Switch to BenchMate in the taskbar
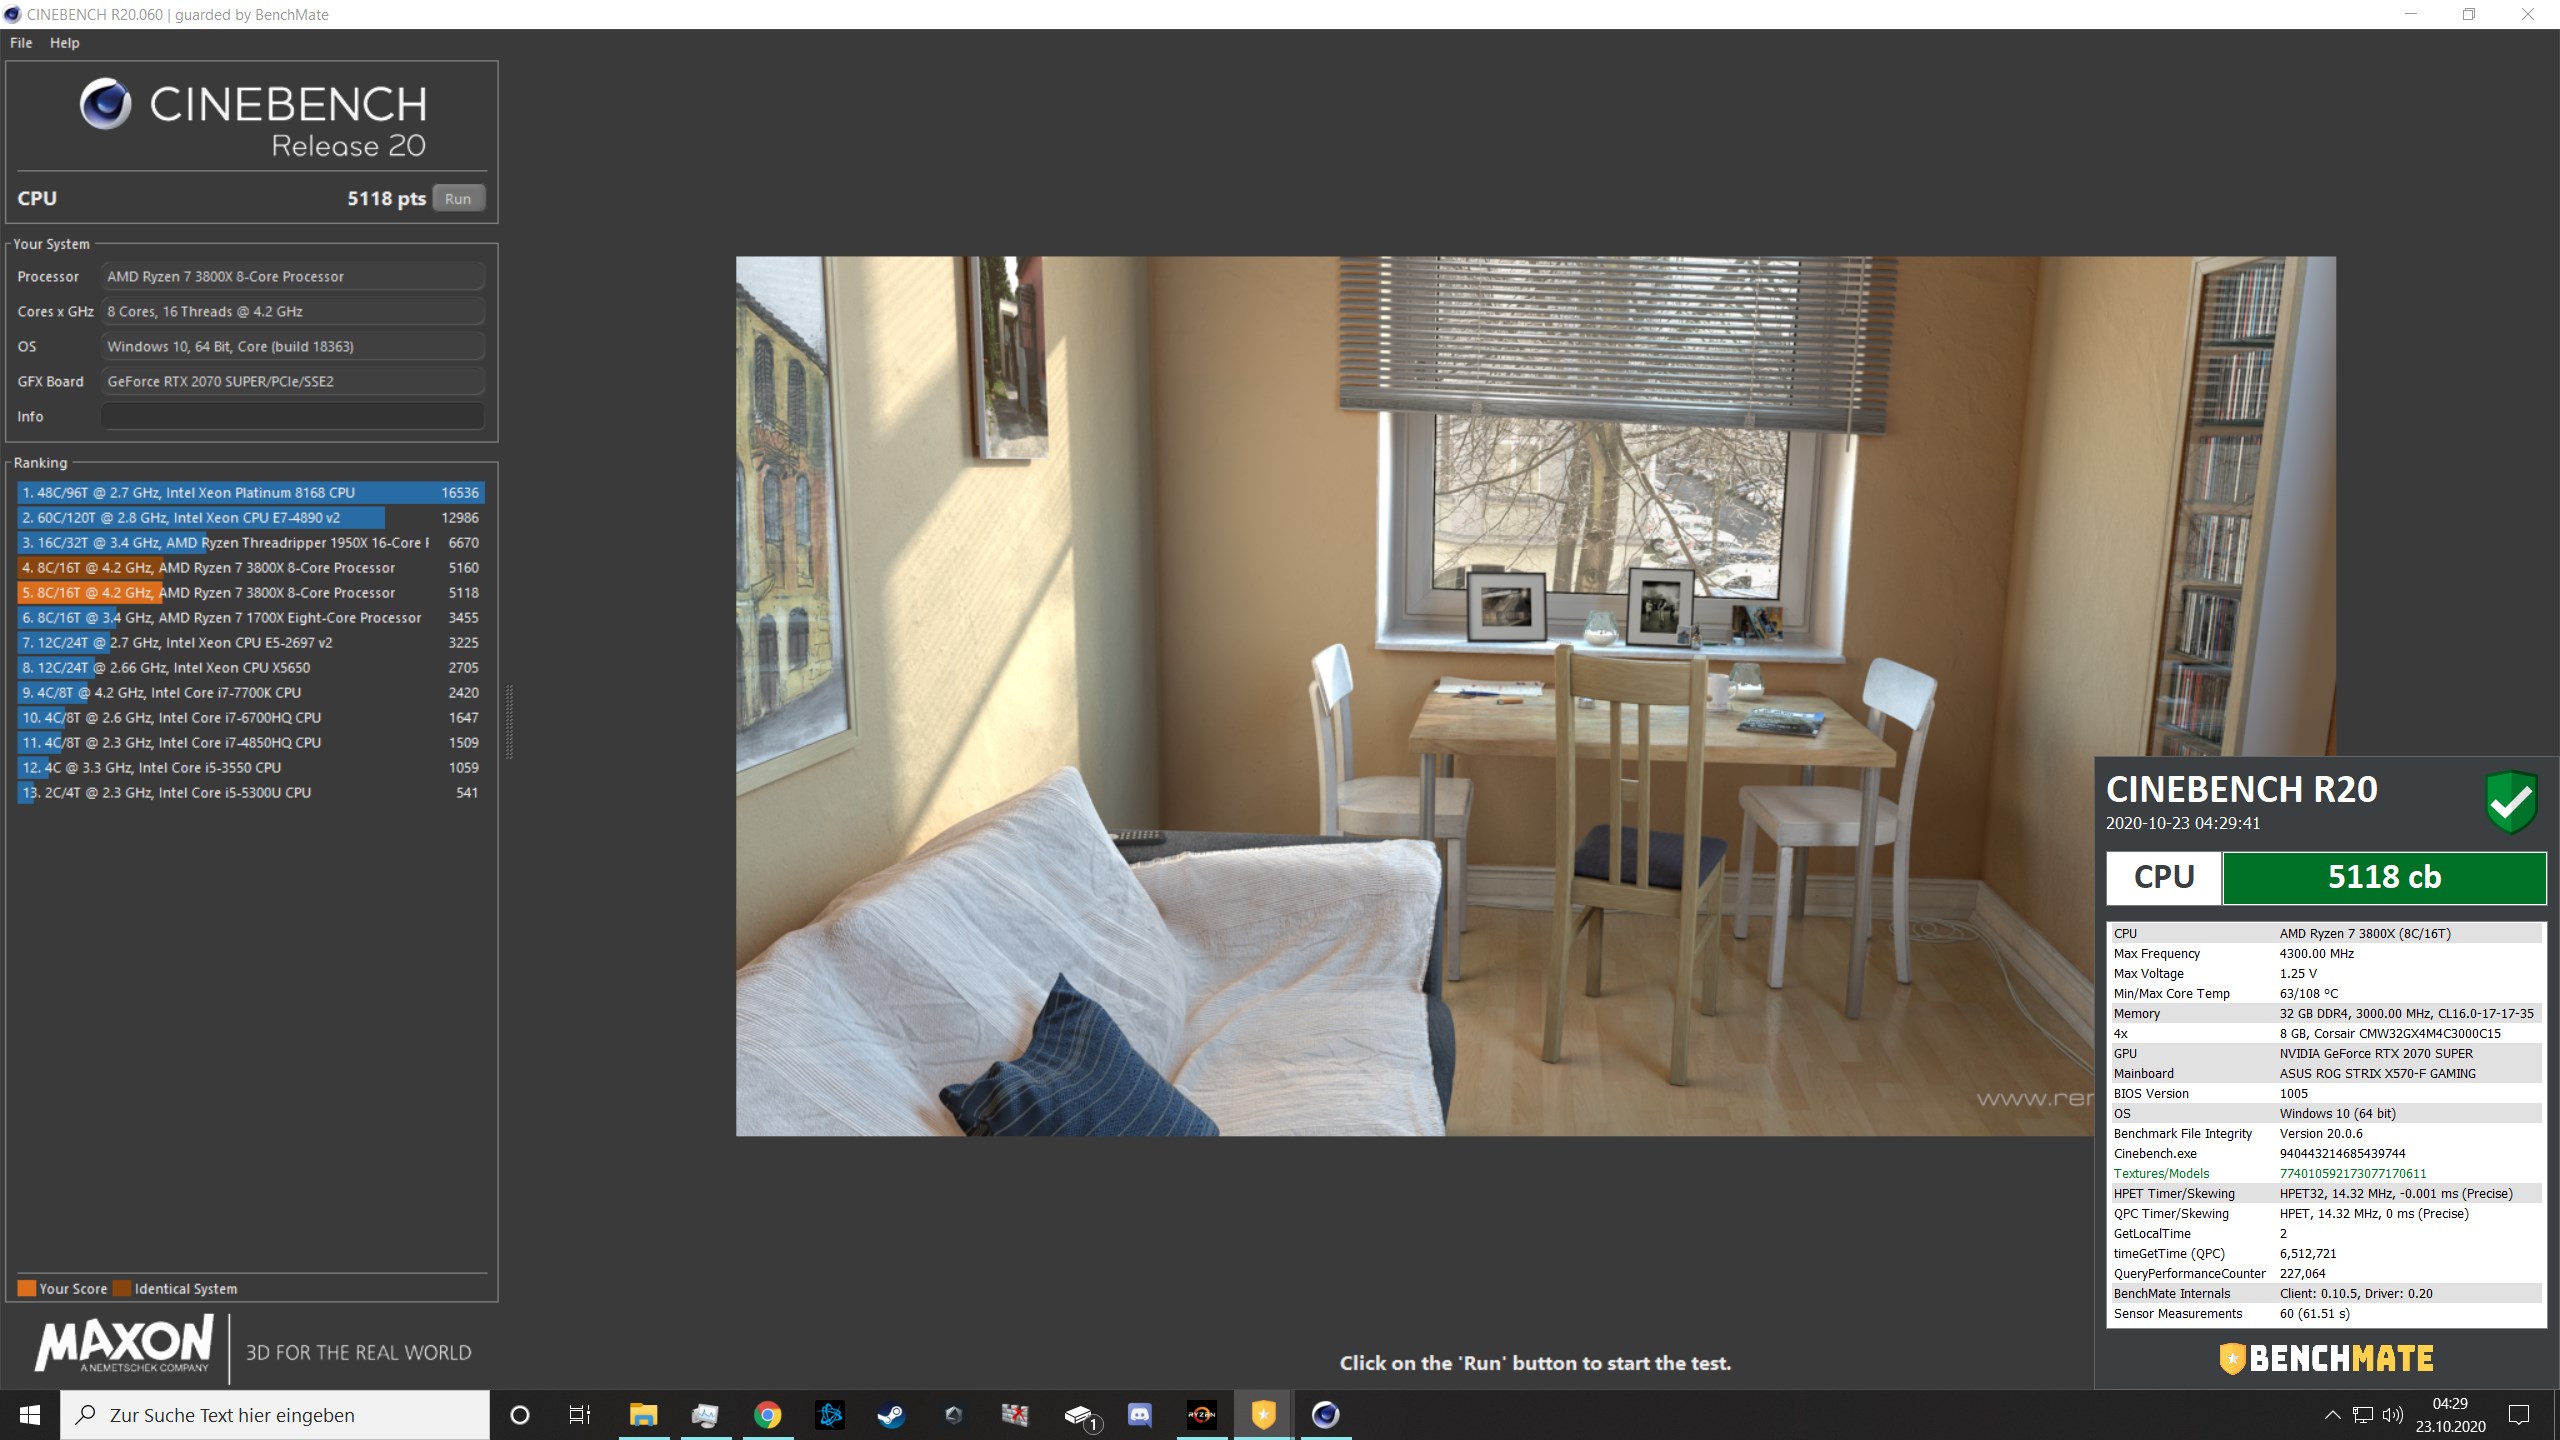 pyautogui.click(x=1263, y=1415)
